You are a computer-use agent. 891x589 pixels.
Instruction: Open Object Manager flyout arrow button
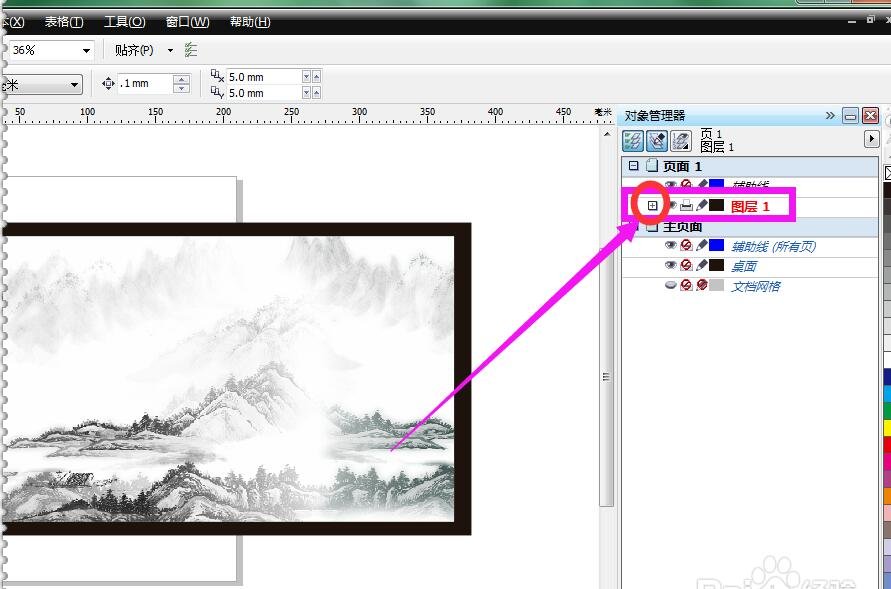(871, 139)
